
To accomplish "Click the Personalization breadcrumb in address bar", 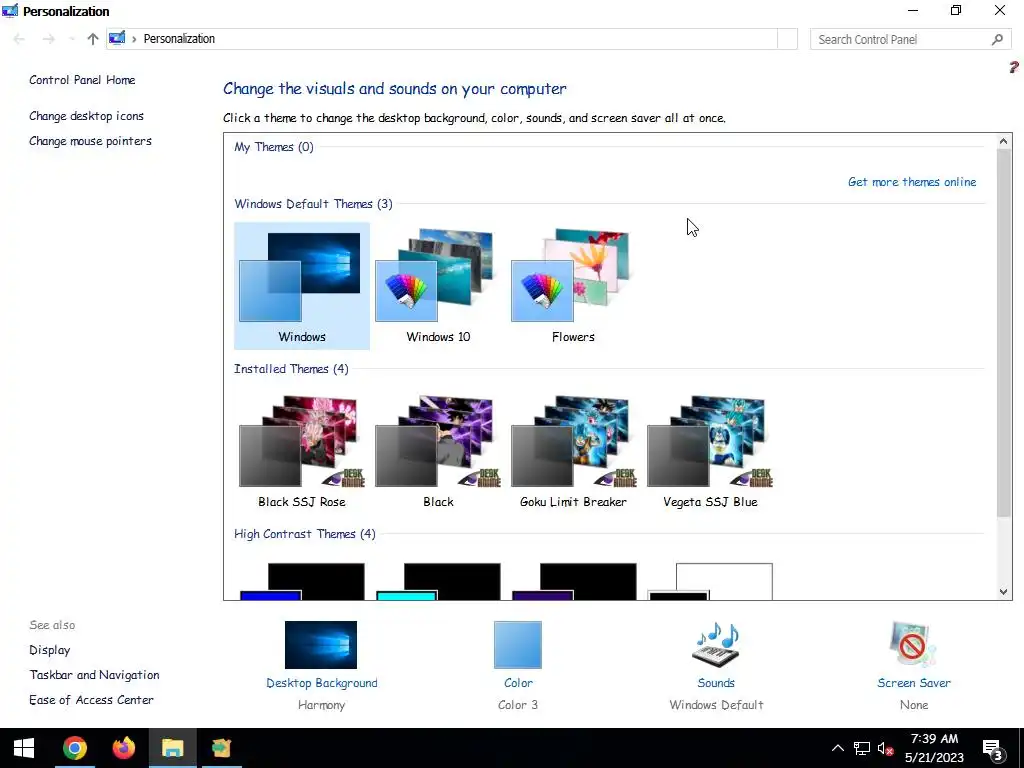I will coord(179,39).
